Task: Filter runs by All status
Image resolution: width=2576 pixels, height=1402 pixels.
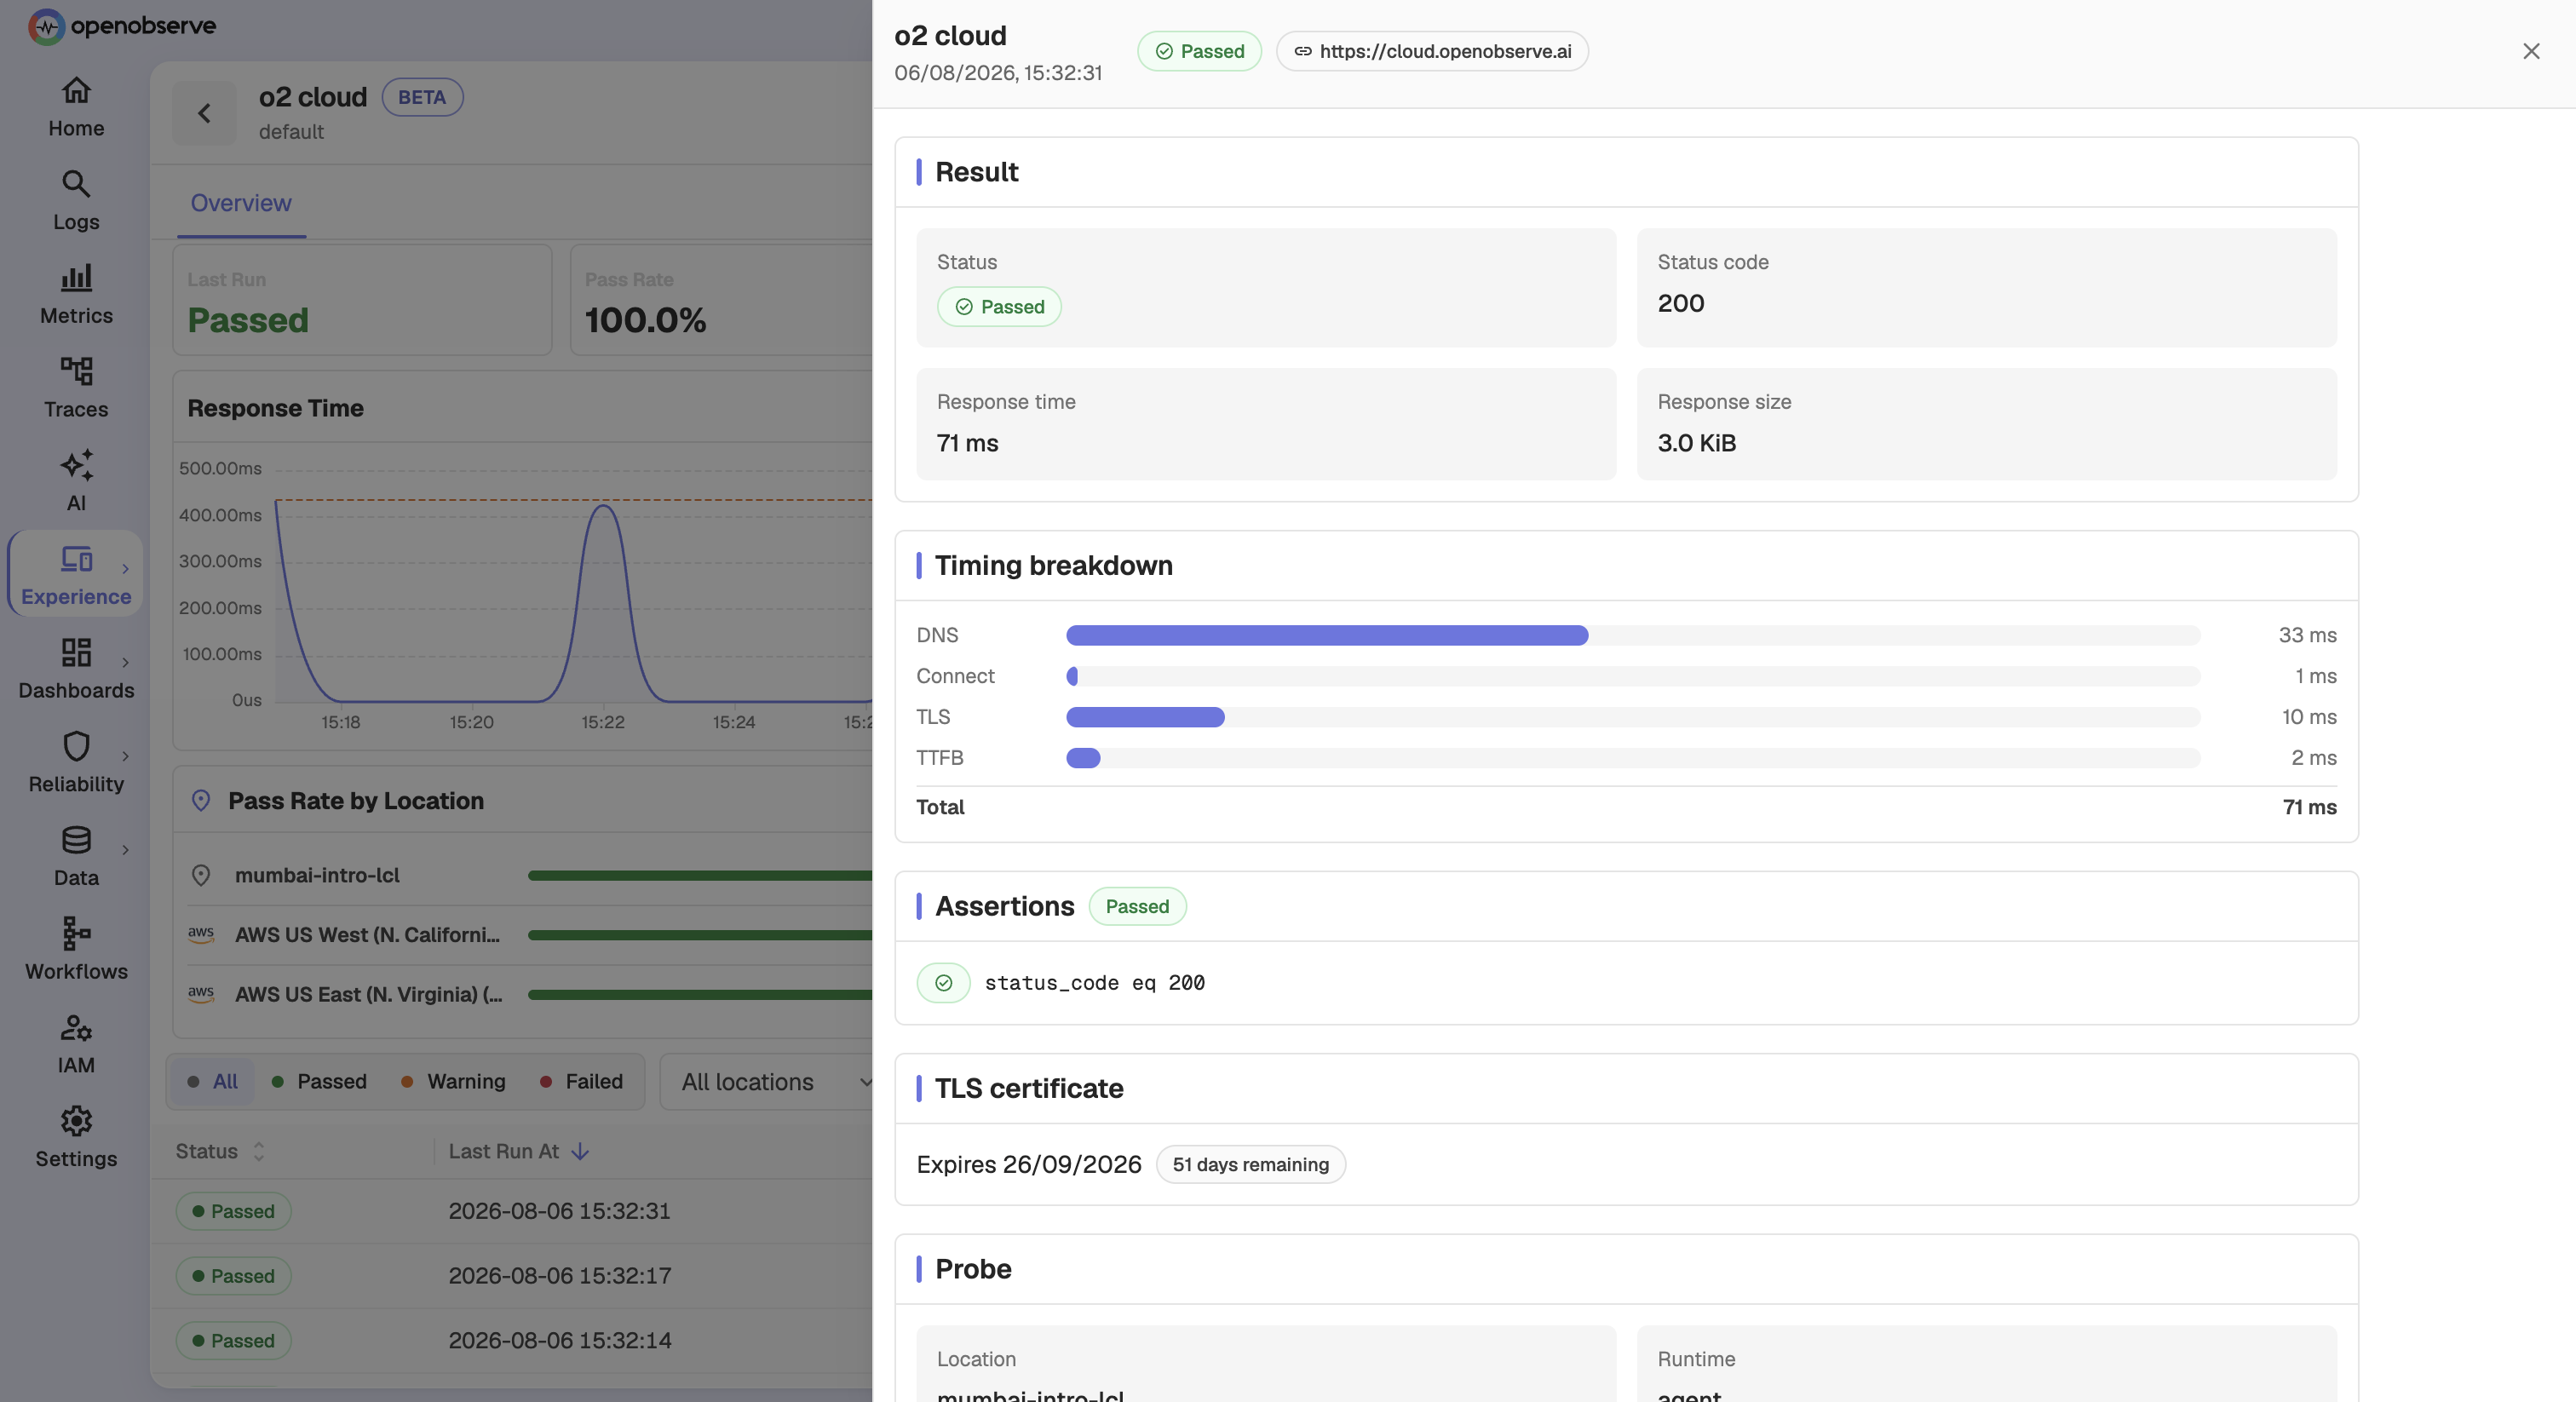Action: click(x=212, y=1082)
